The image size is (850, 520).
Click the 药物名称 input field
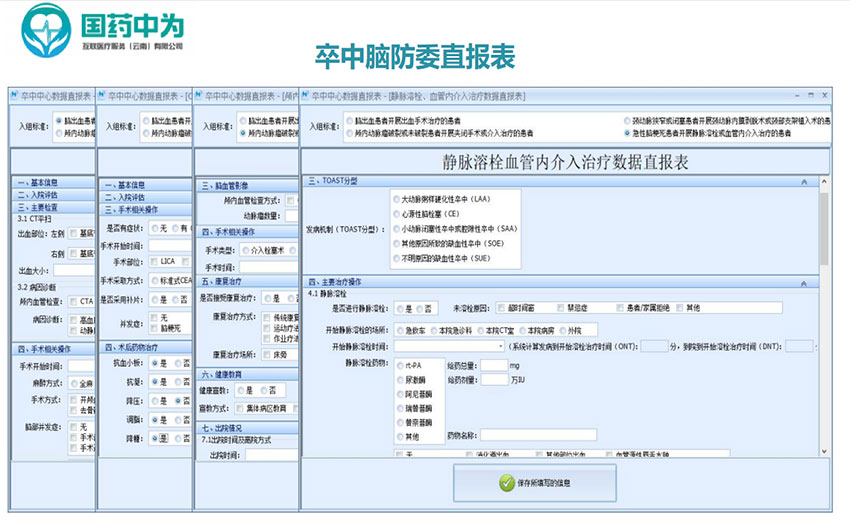(538, 435)
